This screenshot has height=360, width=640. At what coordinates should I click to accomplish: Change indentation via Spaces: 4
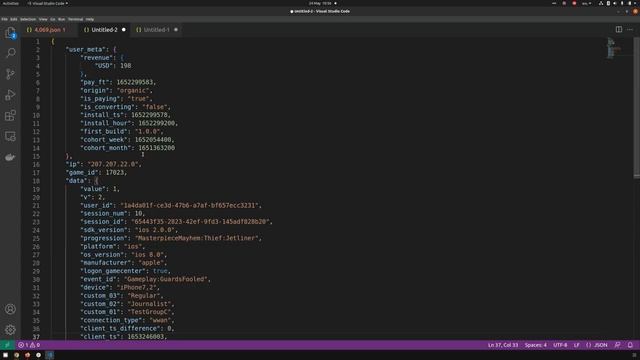[x=536, y=345]
